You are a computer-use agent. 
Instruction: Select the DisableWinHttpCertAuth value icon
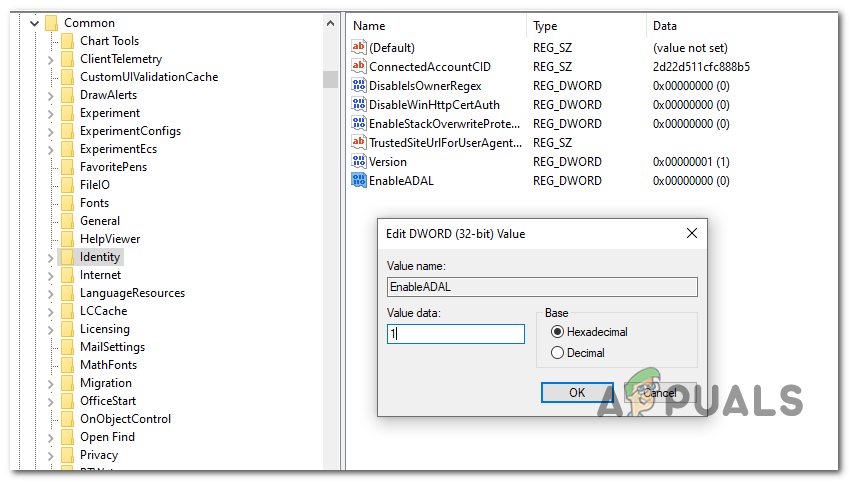pyautogui.click(x=359, y=104)
